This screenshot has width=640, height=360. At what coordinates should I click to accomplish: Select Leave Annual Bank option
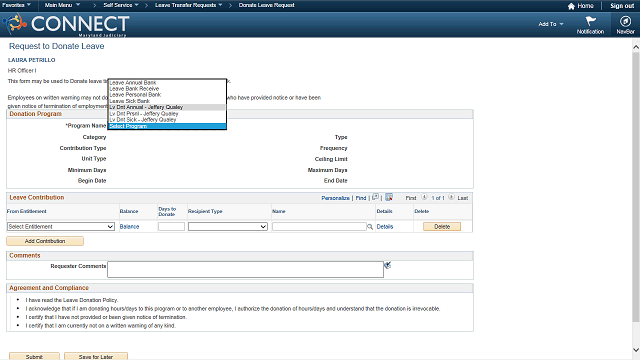tap(167, 82)
